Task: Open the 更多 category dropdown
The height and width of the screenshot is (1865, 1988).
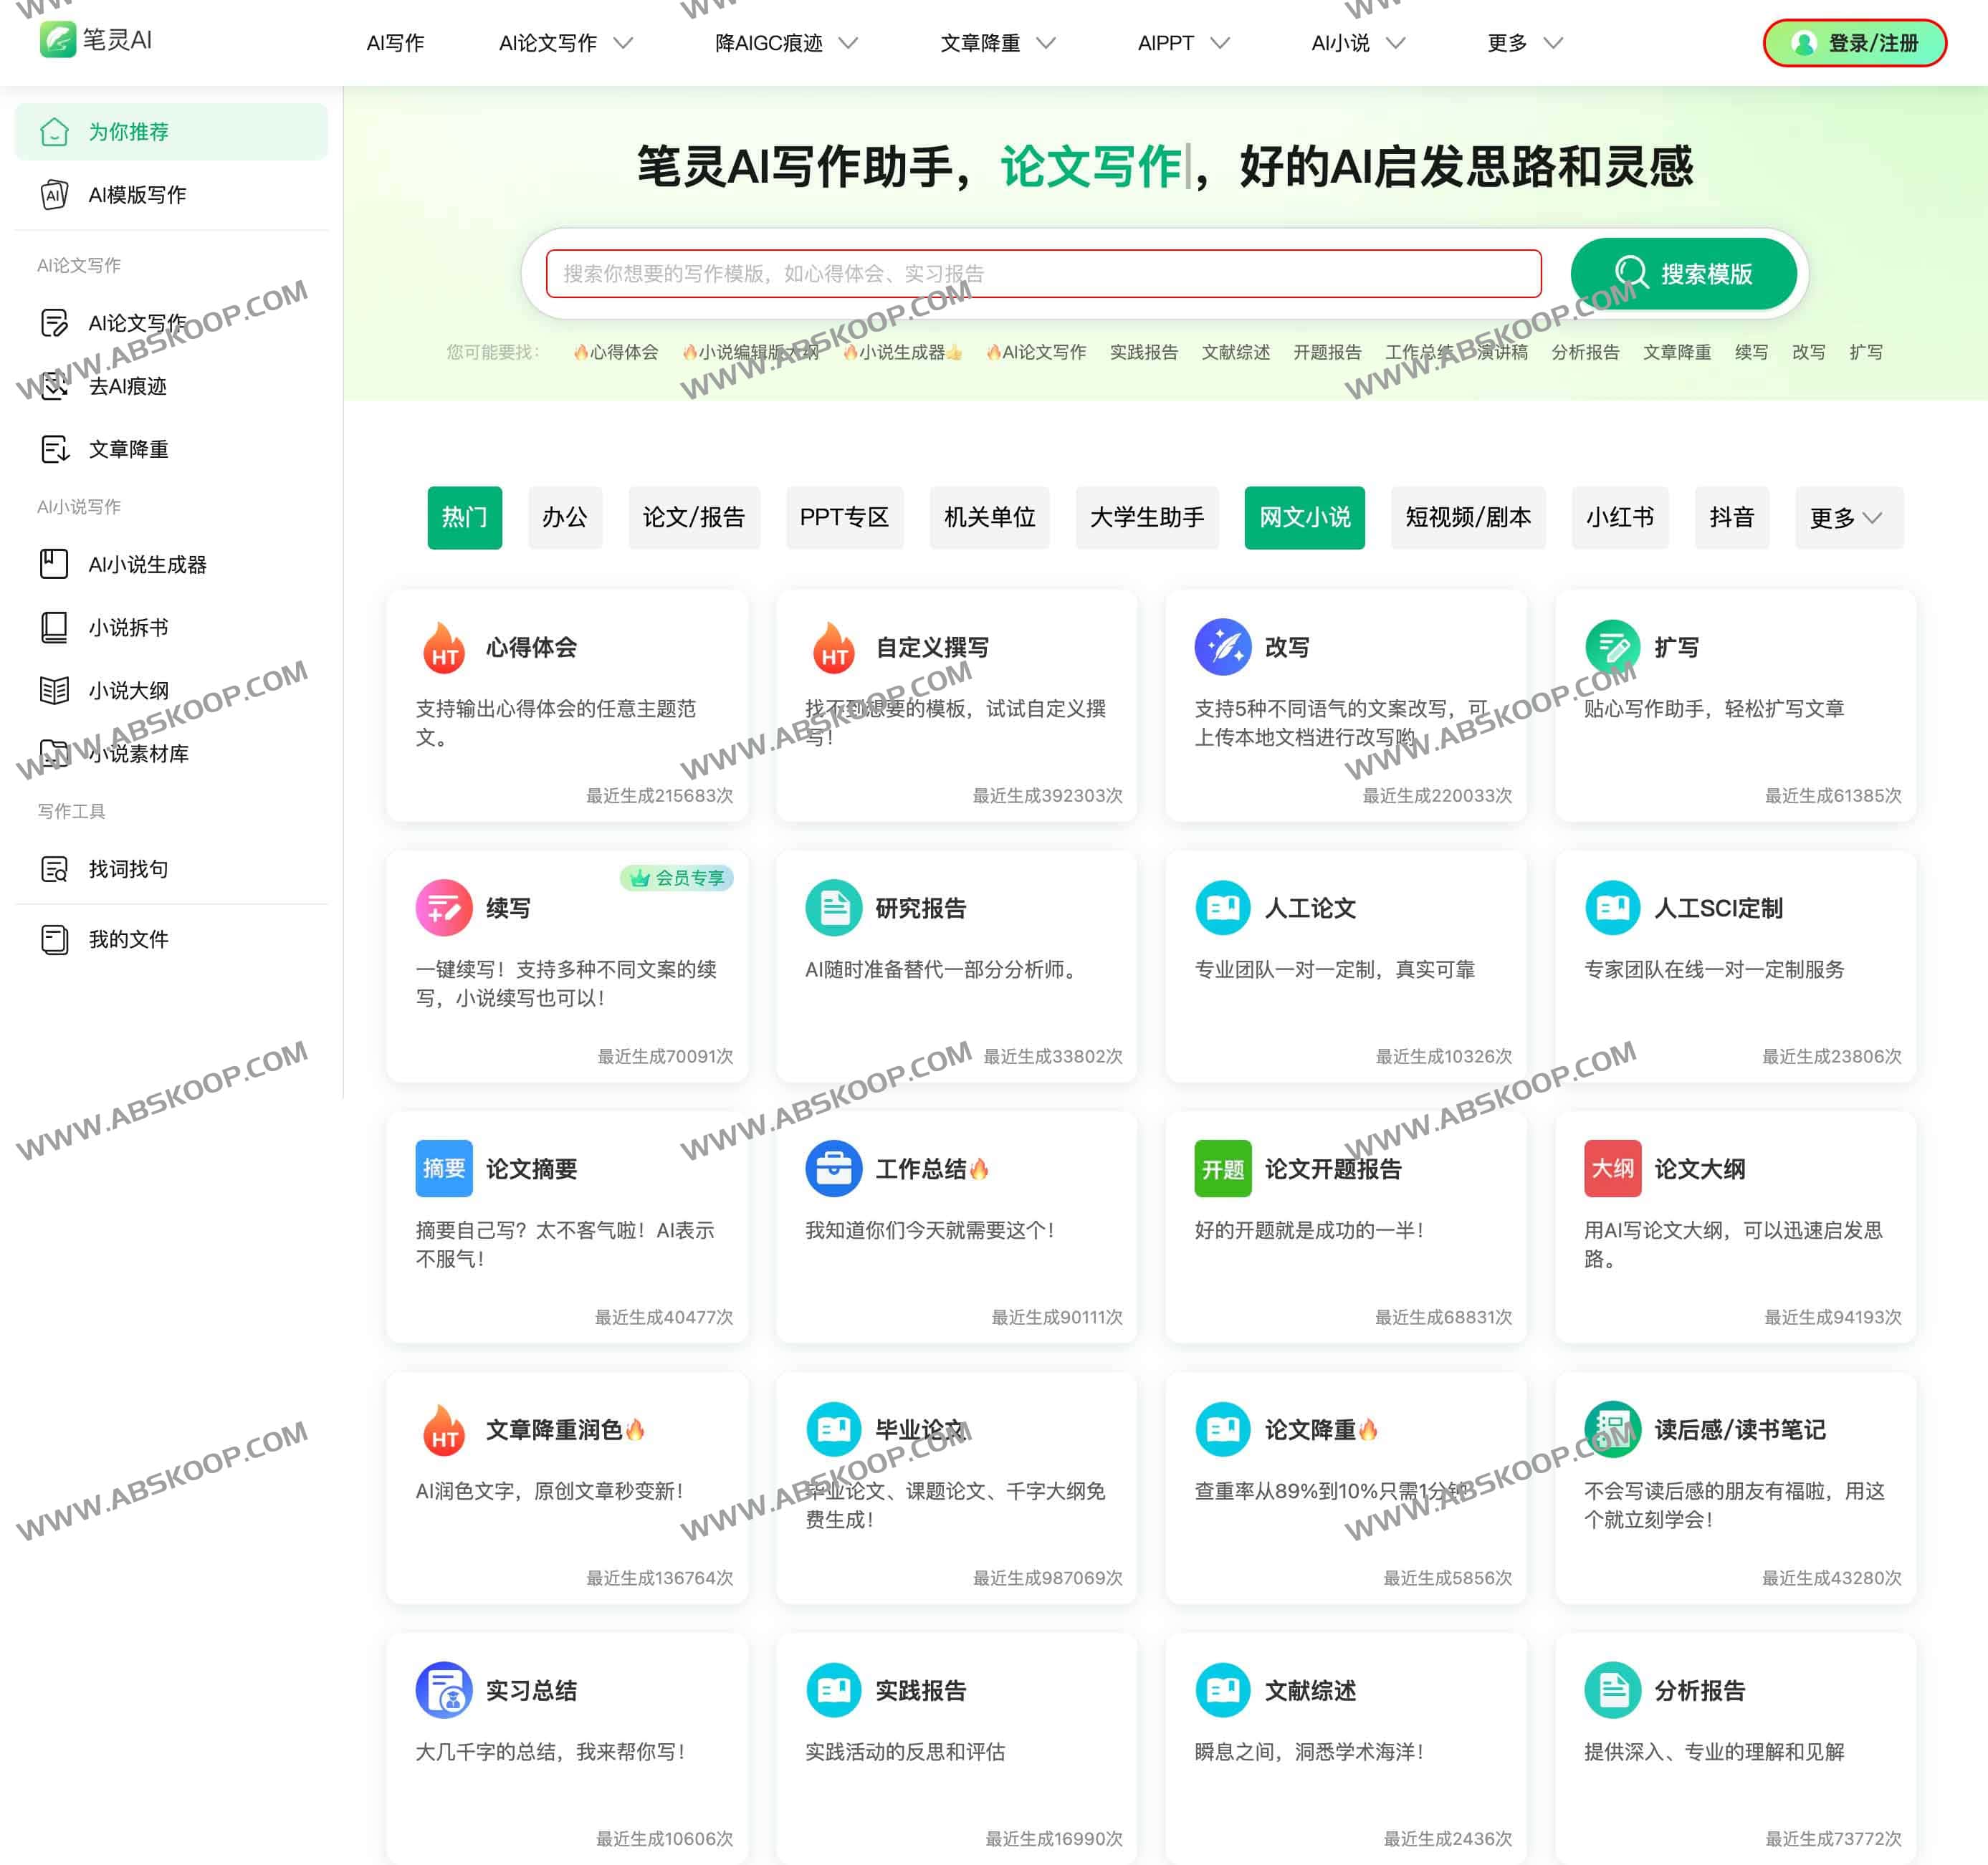Action: coord(1848,517)
